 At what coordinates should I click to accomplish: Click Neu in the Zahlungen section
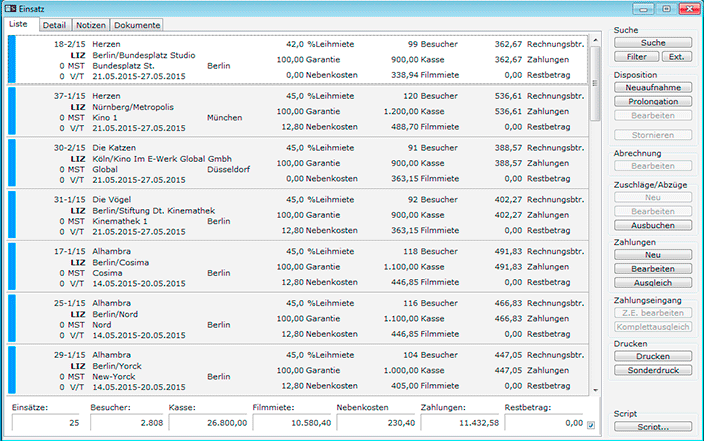(653, 255)
